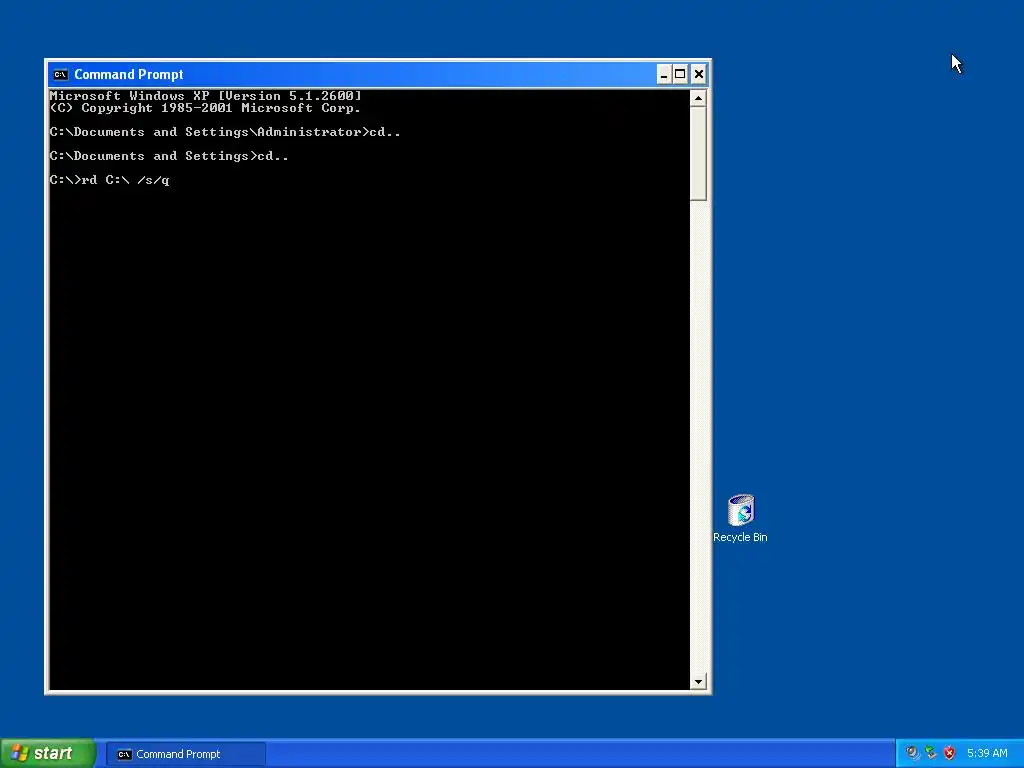Click the 'Command Prompt' window title text
1024x768 pixels.
129,74
